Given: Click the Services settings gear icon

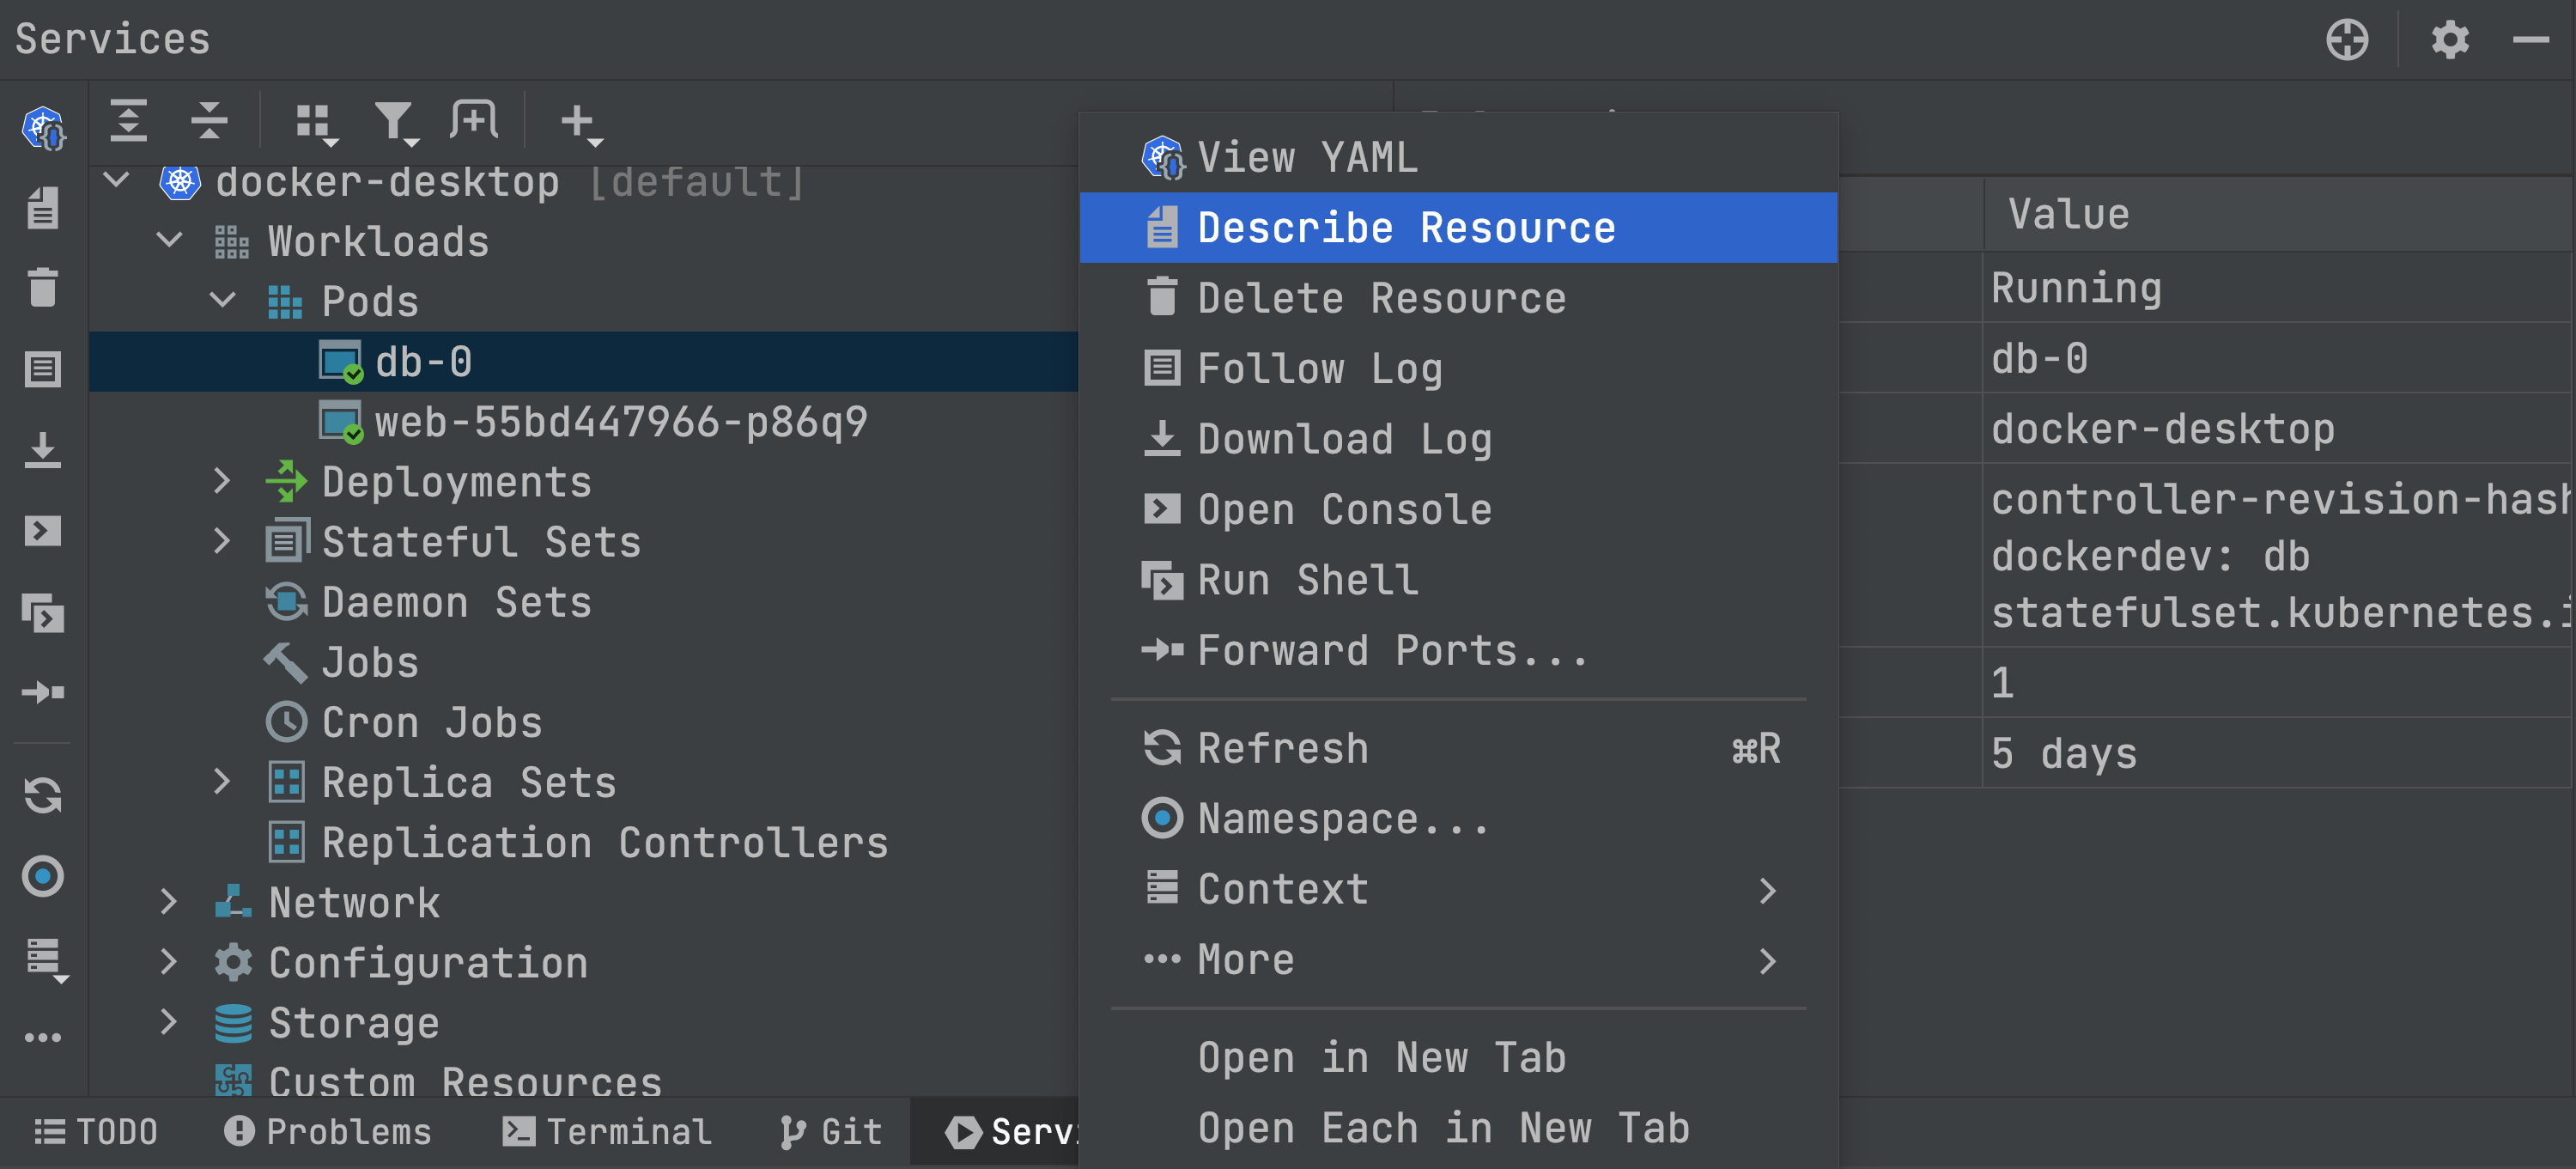Looking at the screenshot, I should 2449,40.
